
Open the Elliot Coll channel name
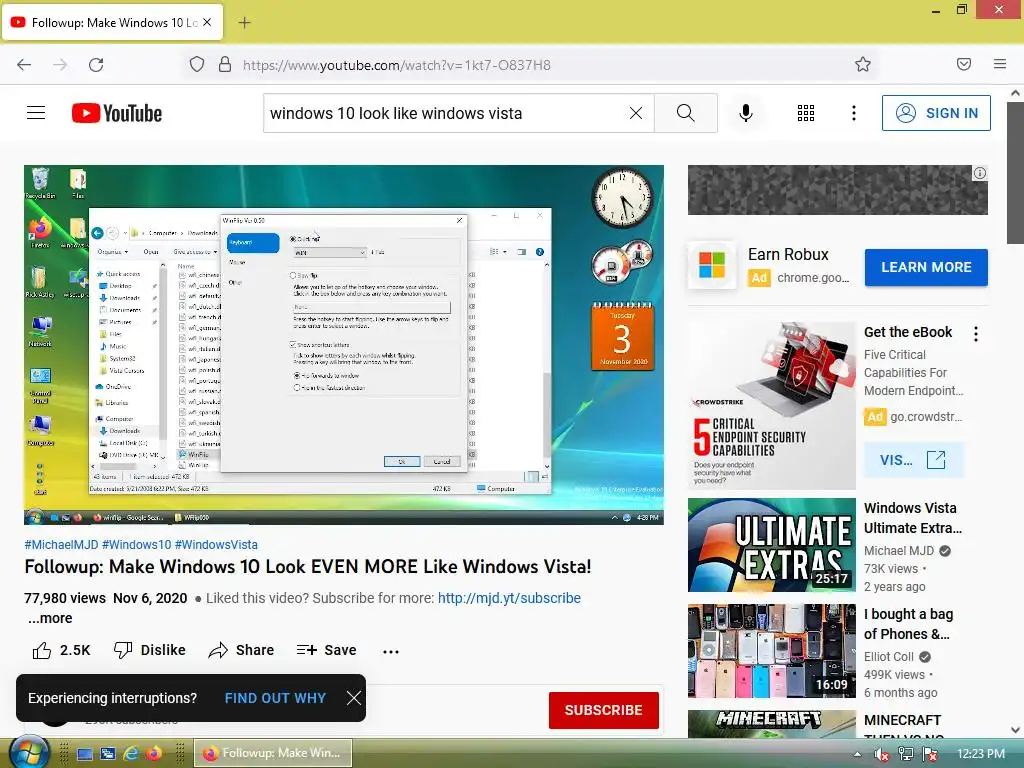pos(888,656)
